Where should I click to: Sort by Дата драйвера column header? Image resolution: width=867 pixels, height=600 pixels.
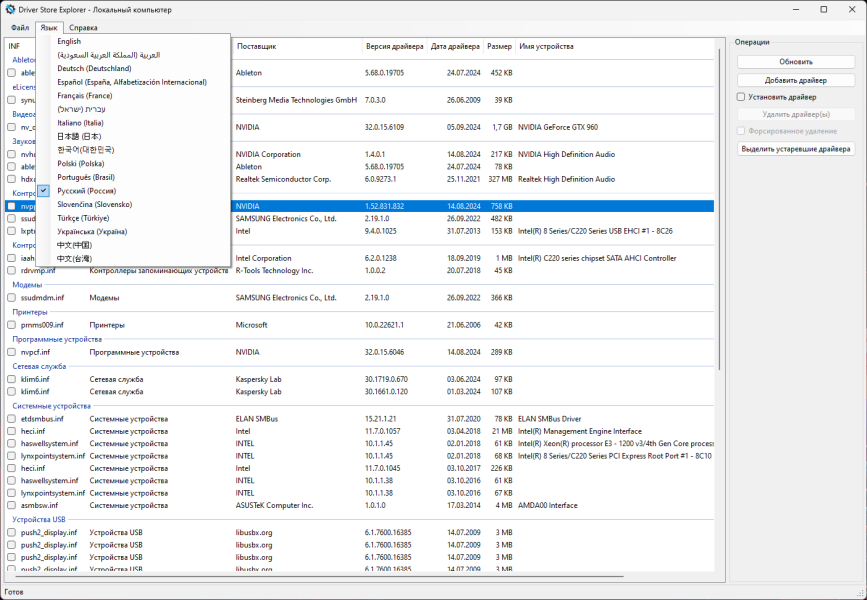[x=455, y=46]
